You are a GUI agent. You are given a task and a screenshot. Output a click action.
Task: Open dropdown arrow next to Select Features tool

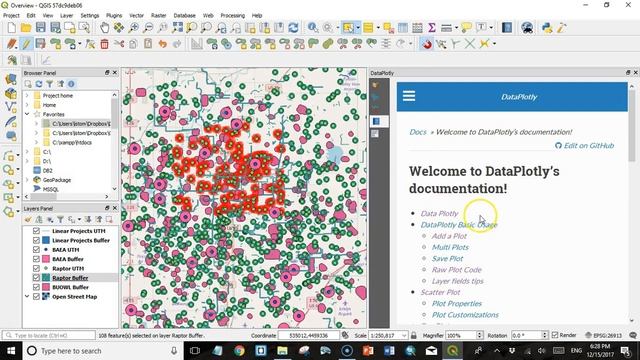pos(358,28)
